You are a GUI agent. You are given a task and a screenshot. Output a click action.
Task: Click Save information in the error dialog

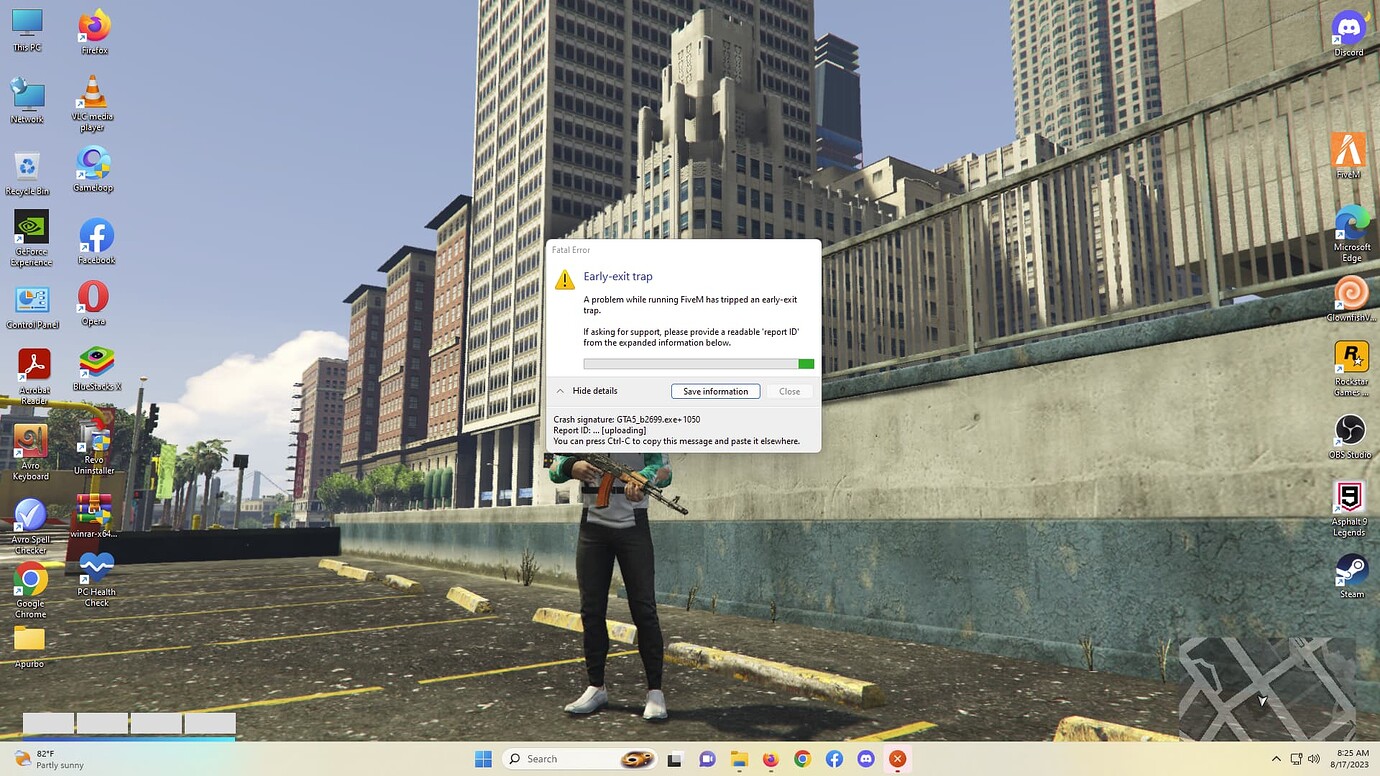pos(714,391)
